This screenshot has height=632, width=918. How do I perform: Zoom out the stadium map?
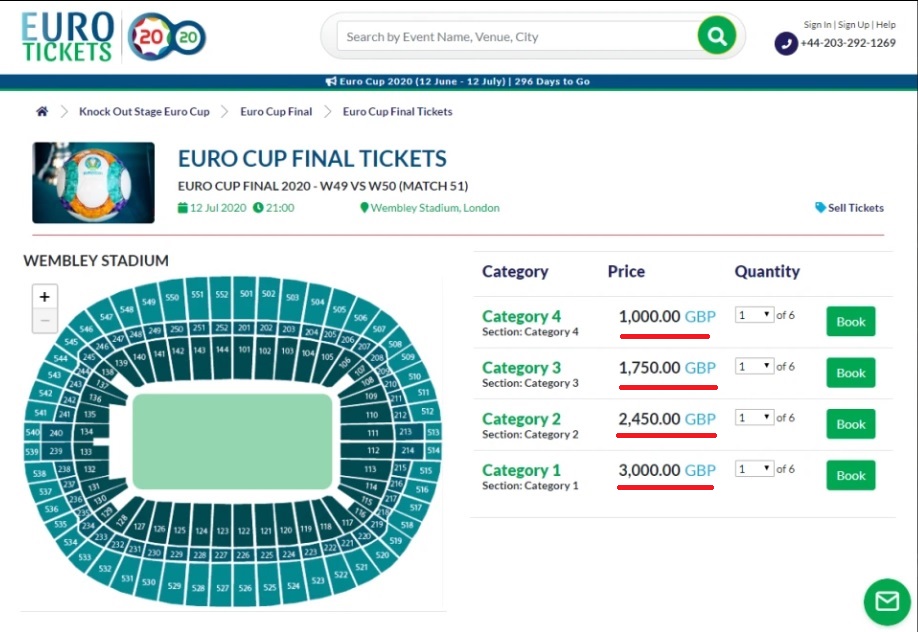click(44, 321)
